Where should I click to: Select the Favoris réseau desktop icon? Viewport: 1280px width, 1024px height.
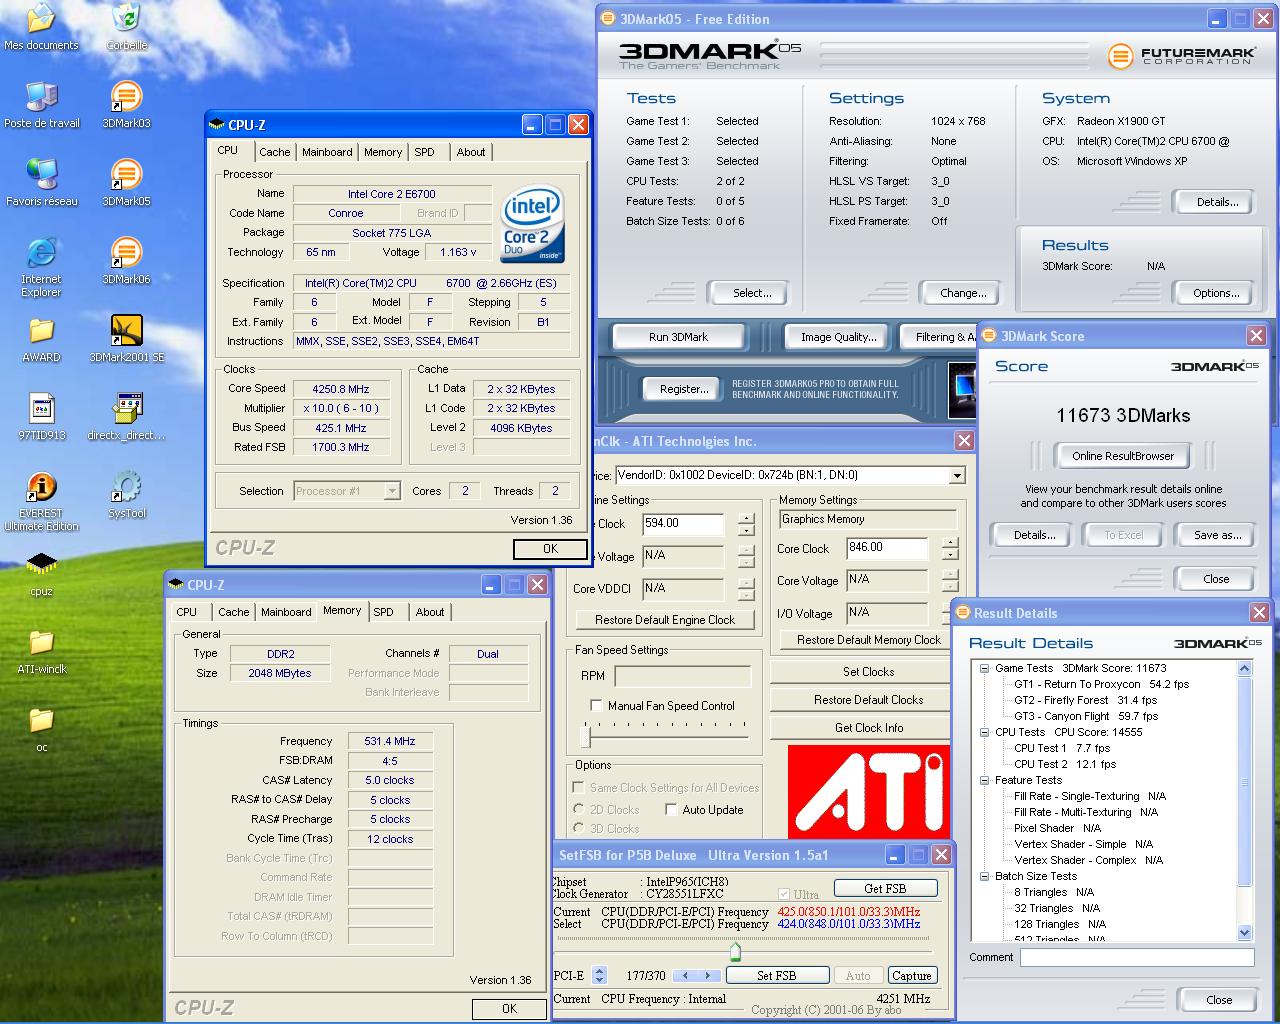[41, 183]
